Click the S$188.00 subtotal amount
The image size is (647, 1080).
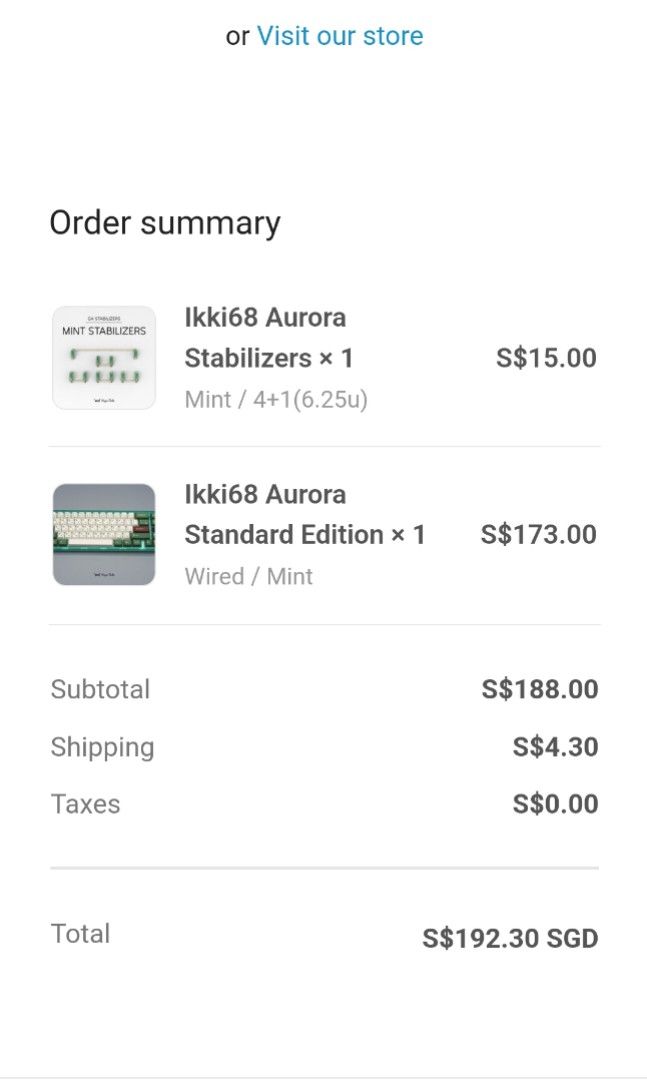540,689
